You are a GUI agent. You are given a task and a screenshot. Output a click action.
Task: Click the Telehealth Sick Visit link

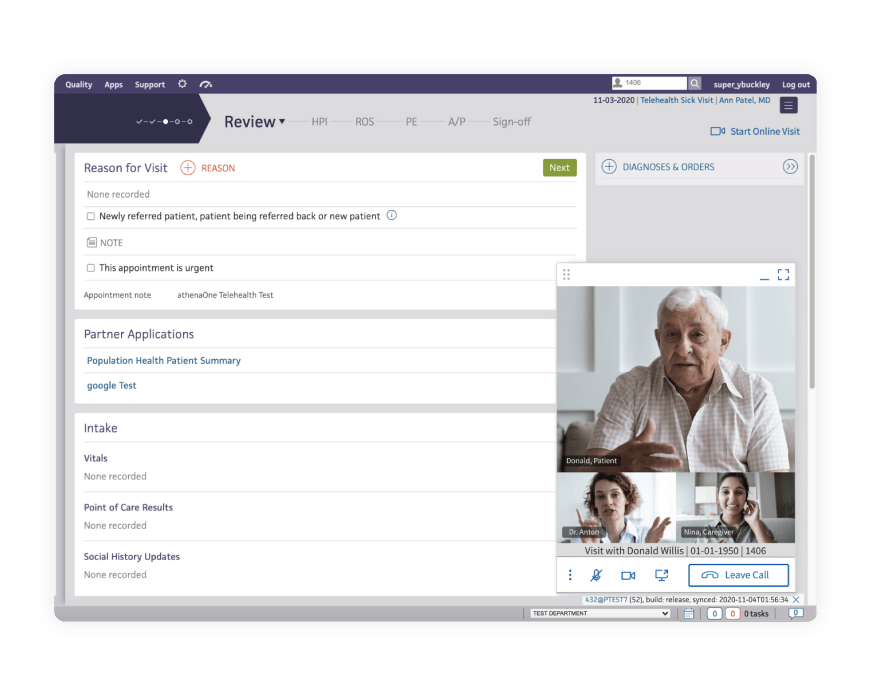pos(676,100)
